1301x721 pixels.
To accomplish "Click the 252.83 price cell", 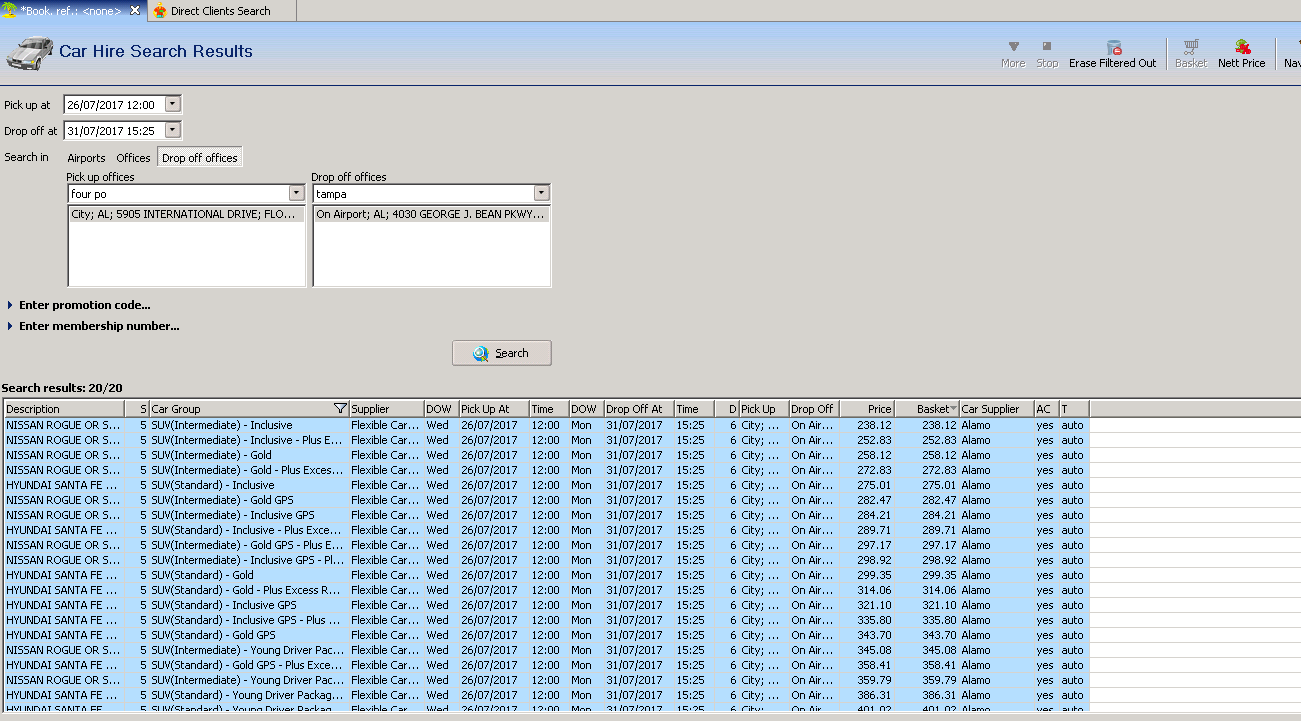I will (x=867, y=440).
